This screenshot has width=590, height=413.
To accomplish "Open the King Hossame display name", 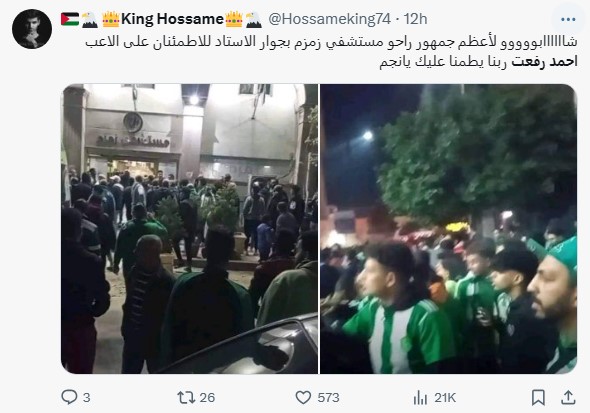I will pyautogui.click(x=172, y=19).
